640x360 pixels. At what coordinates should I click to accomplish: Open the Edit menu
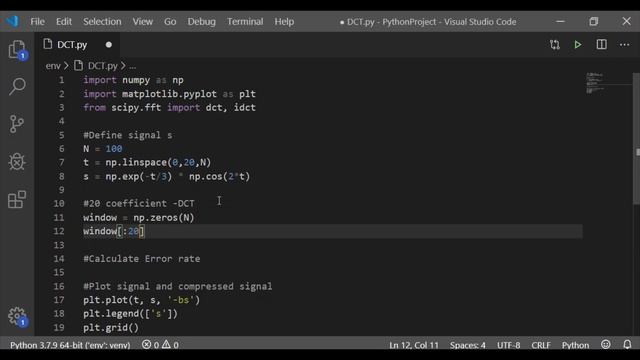64,22
